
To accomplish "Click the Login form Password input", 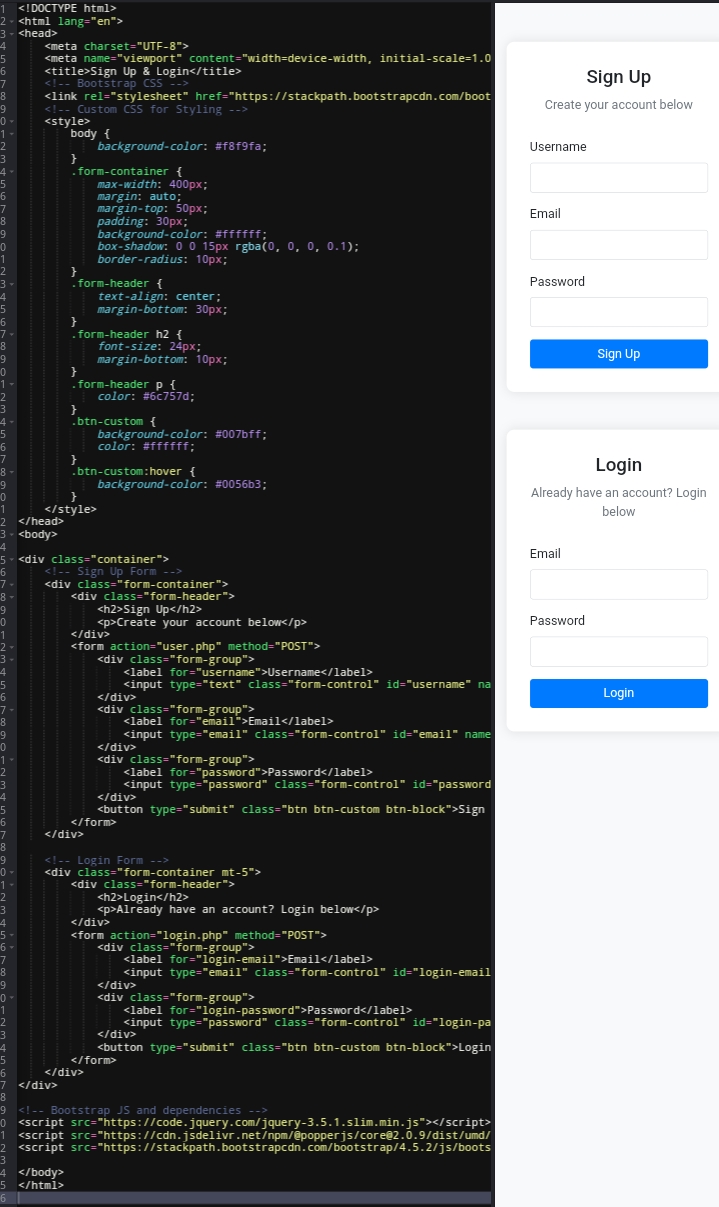I will pos(618,651).
